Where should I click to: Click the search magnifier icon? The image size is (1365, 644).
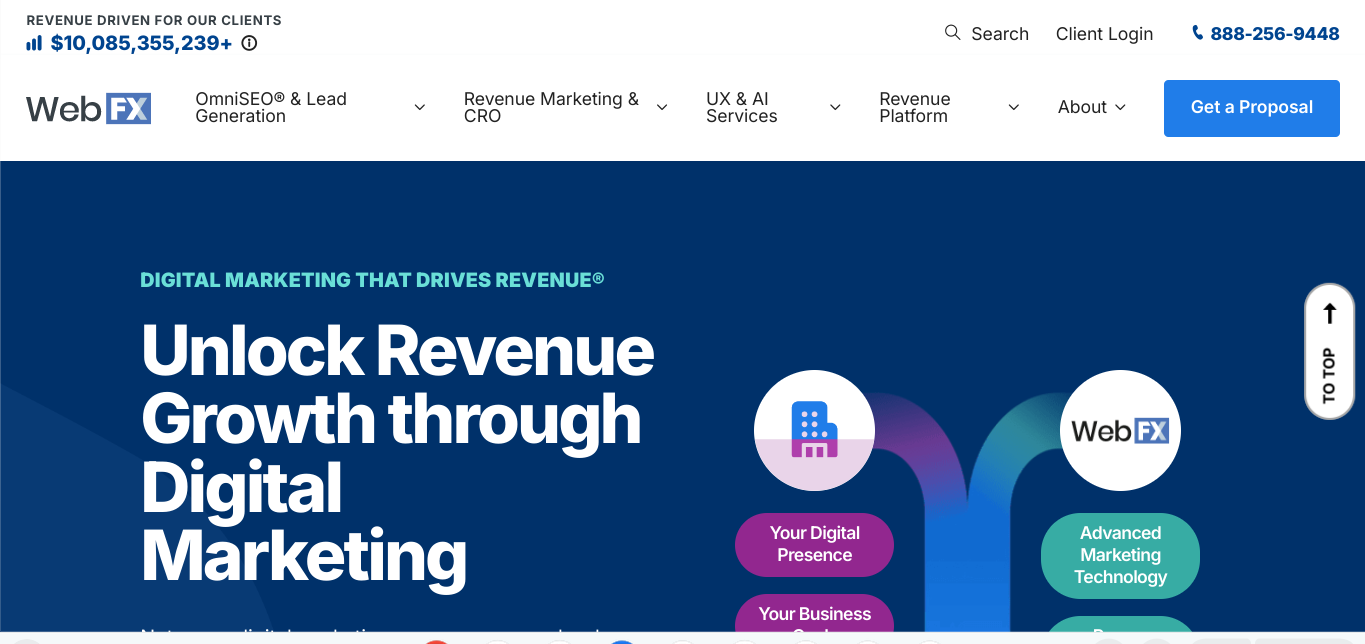952,32
